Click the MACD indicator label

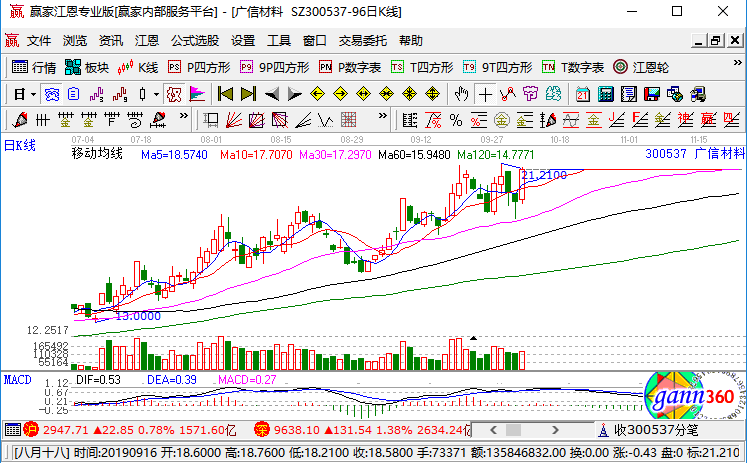coord(17,380)
